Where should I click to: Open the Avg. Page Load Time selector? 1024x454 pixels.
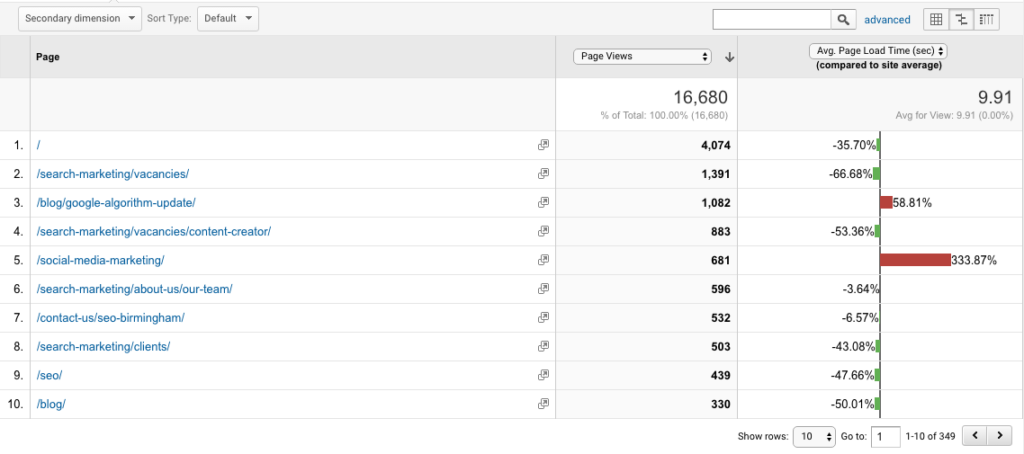click(878, 50)
